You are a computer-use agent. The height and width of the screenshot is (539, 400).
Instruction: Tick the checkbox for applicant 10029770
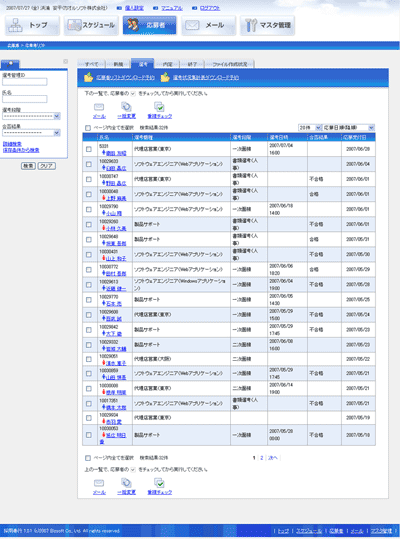pyautogui.click(x=89, y=300)
